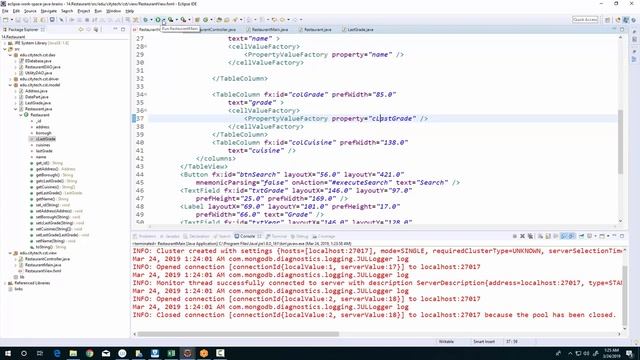The height and width of the screenshot is (360, 640).
Task: Select UtilityDAO.java in Package Explorer
Action: [x=38, y=73]
